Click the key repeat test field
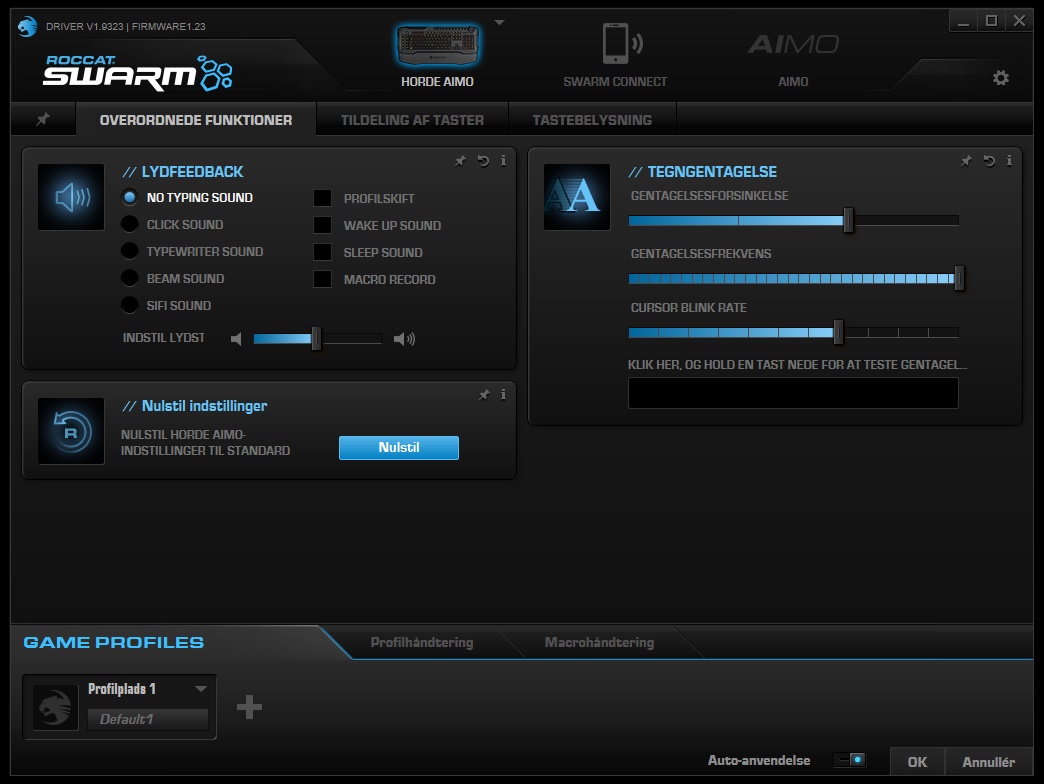Image resolution: width=1044 pixels, height=784 pixels. pyautogui.click(x=793, y=393)
